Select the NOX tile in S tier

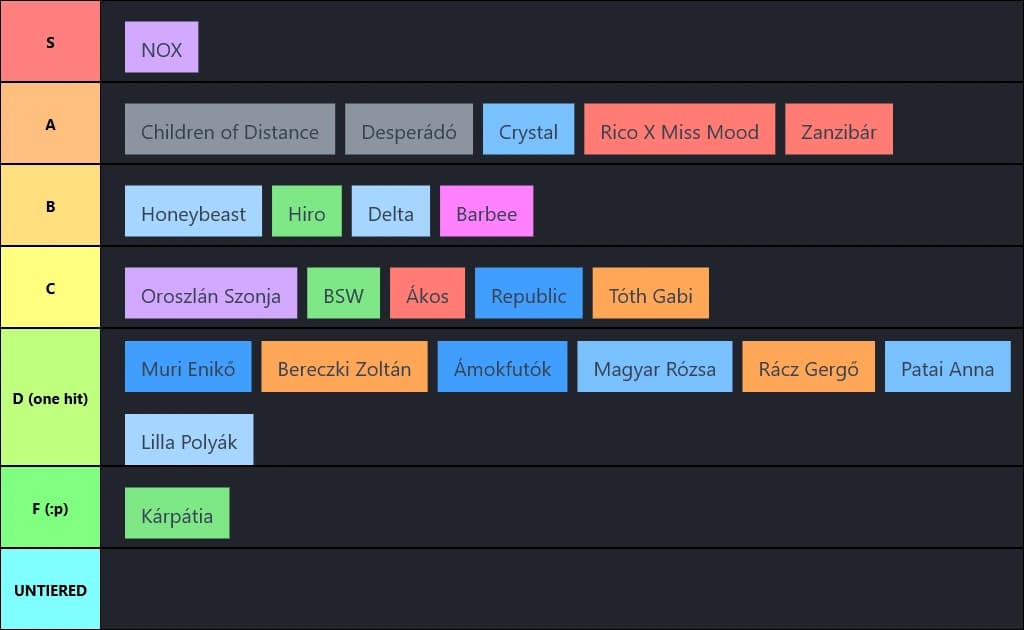pyautogui.click(x=161, y=47)
